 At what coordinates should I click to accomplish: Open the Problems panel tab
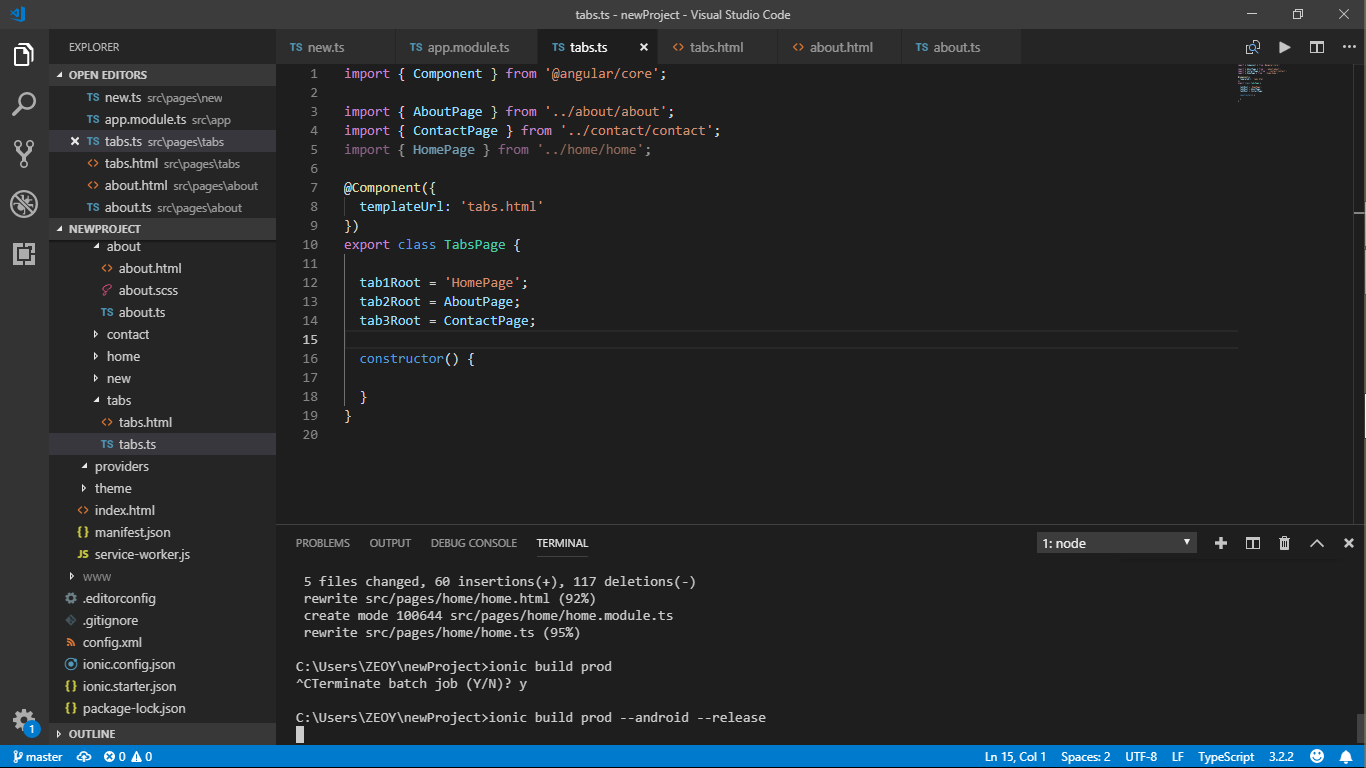323,543
